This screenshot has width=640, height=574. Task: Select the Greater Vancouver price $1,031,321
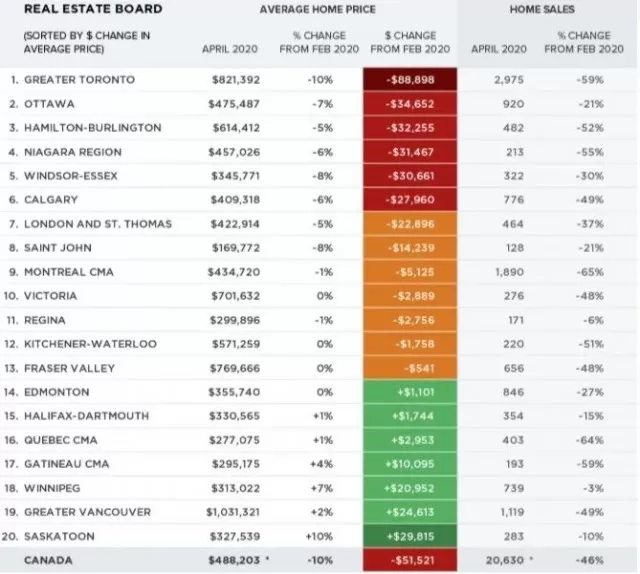click(233, 512)
